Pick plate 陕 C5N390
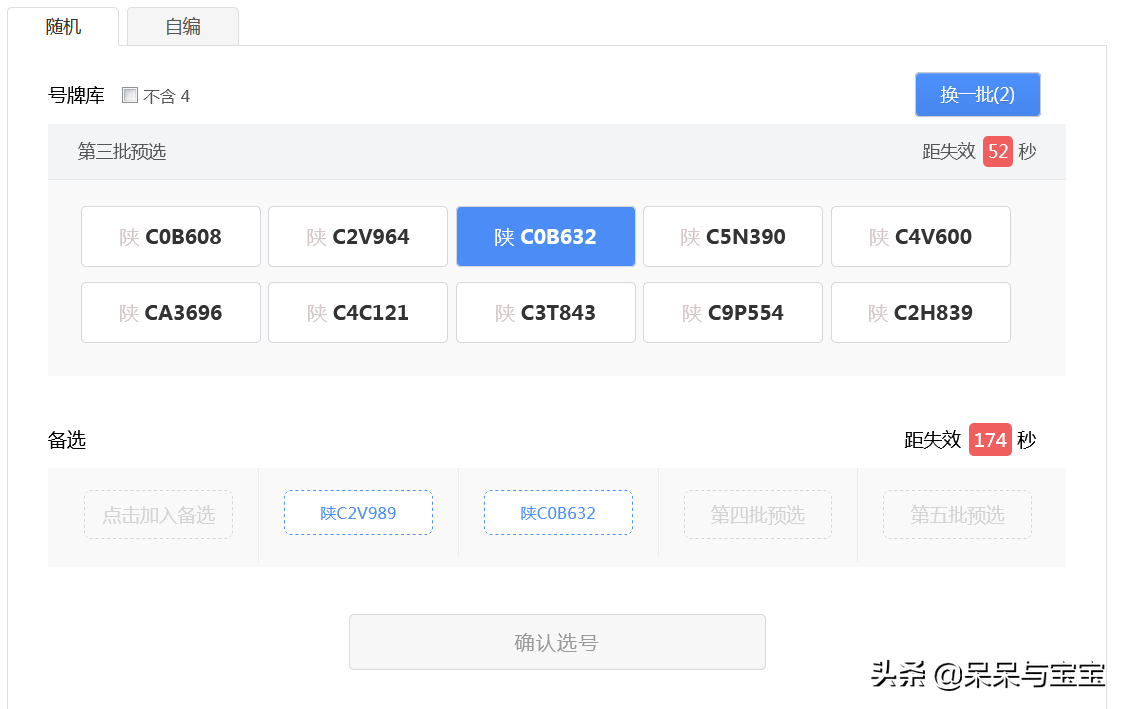Screen dimensions: 1126x709 tap(732, 236)
